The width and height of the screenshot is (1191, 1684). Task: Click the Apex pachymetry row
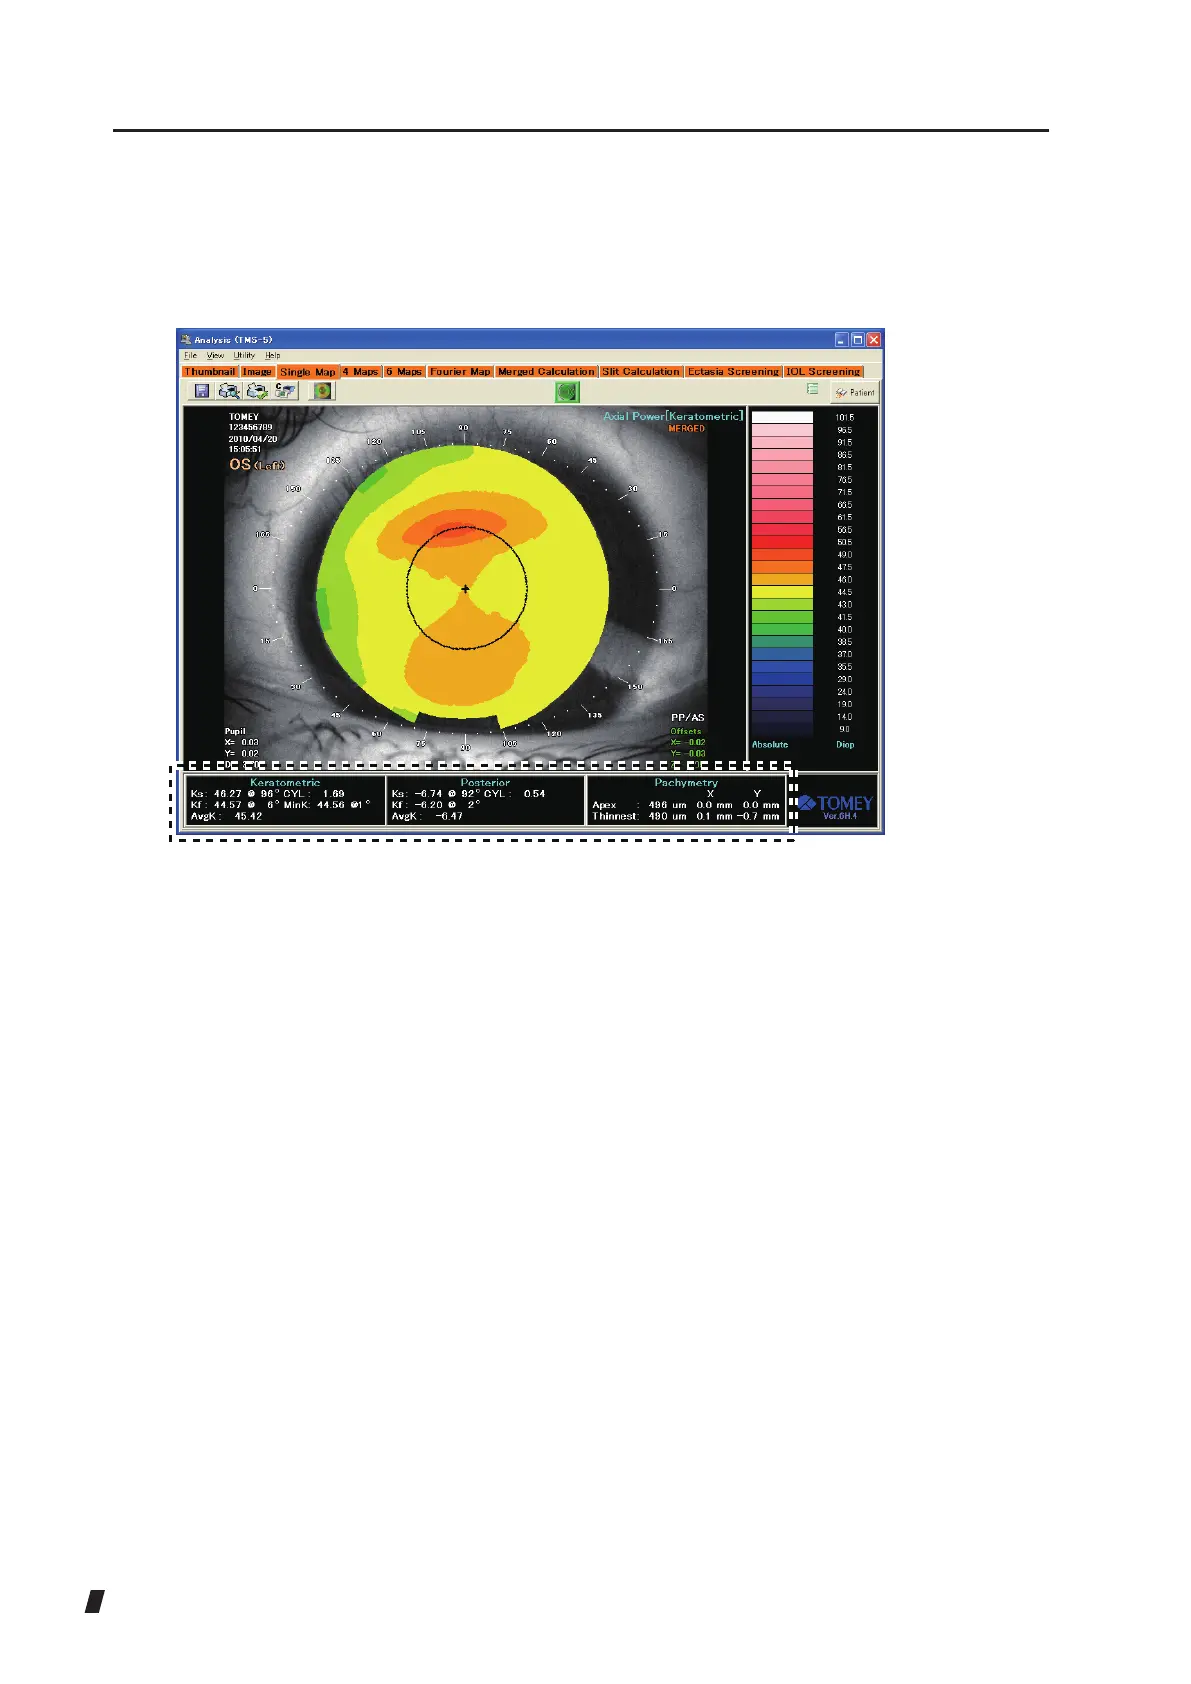click(685, 804)
